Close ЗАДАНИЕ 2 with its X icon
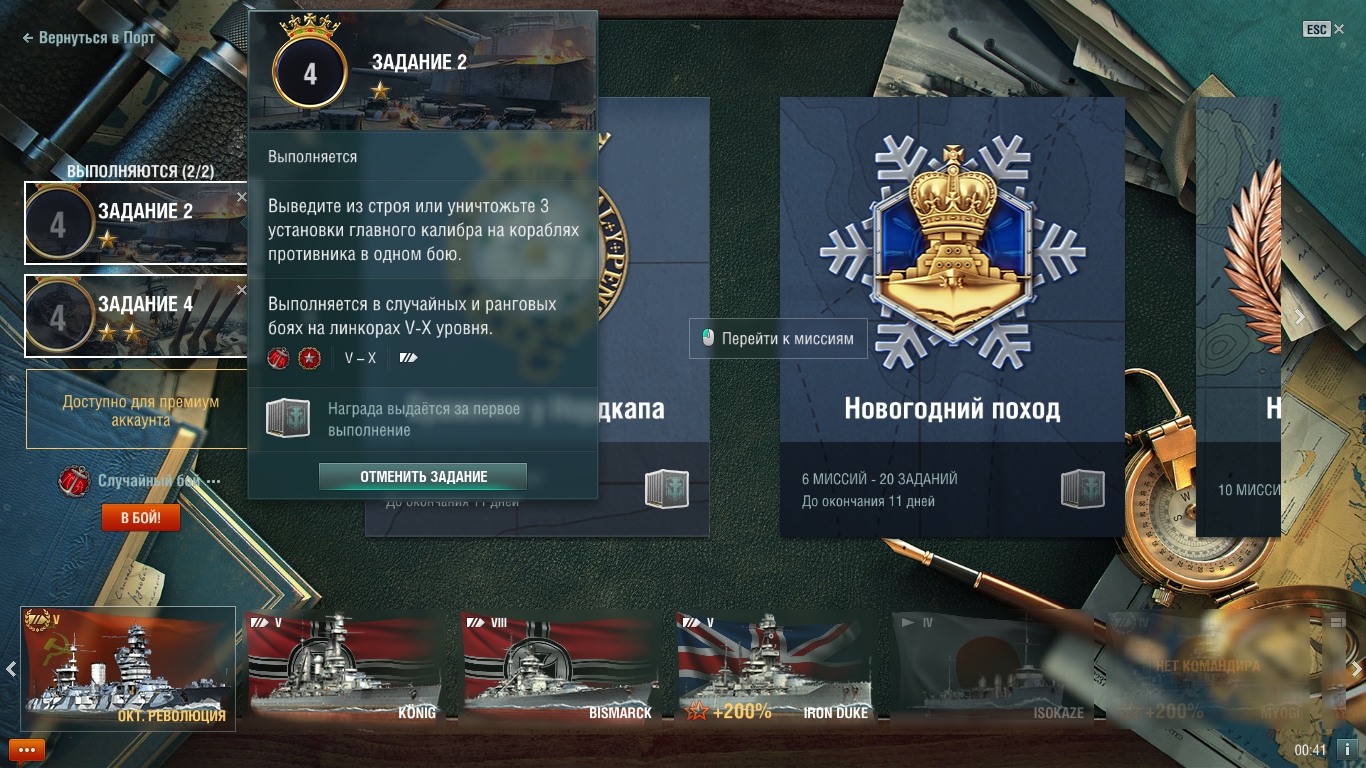This screenshot has height=768, width=1366. pos(241,198)
